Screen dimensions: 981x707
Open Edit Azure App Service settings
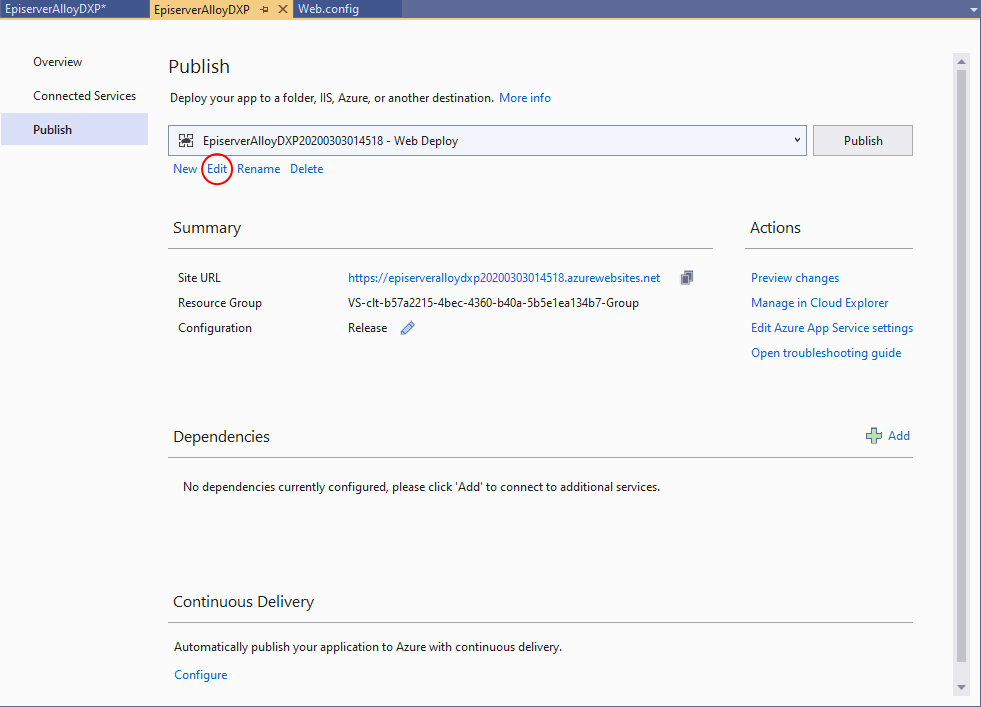[x=831, y=328]
